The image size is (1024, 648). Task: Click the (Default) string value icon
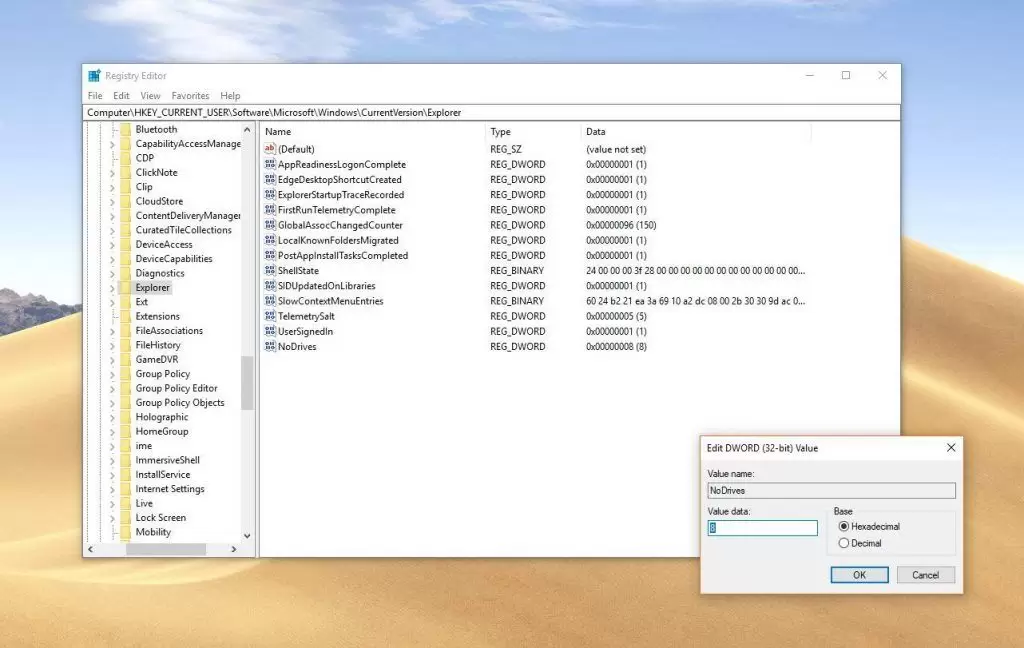(x=270, y=149)
